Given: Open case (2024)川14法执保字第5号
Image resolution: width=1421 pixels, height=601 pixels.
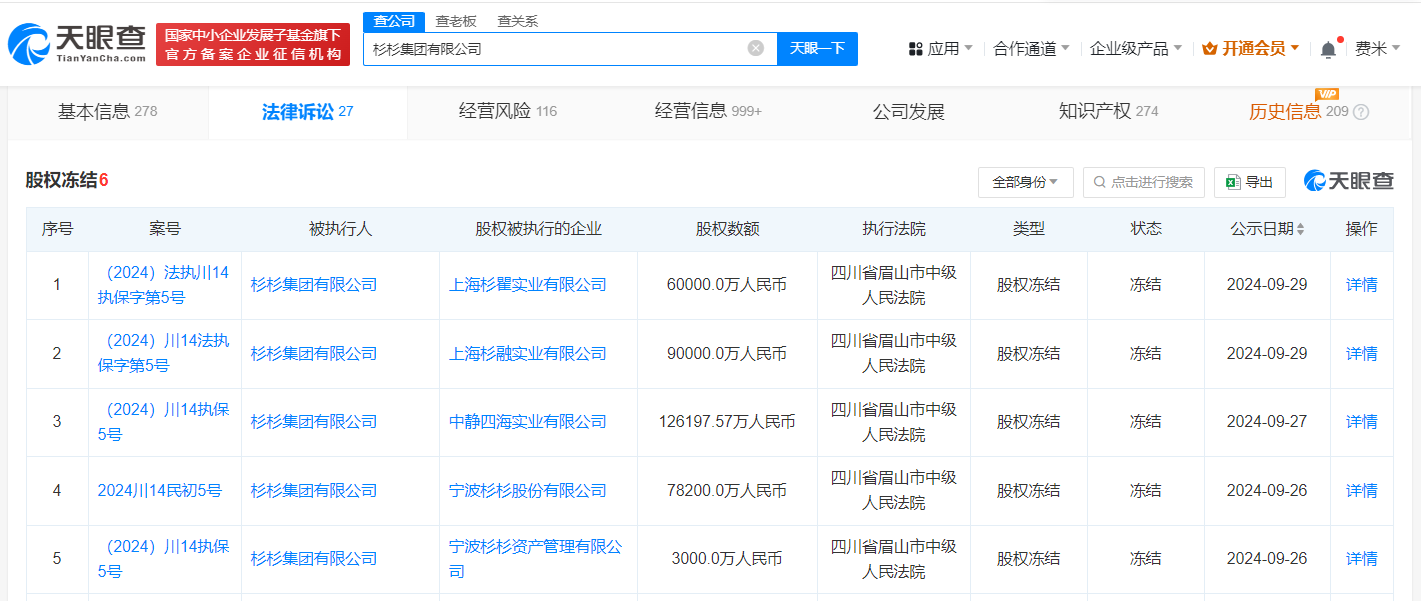Looking at the screenshot, I should pyautogui.click(x=164, y=353).
